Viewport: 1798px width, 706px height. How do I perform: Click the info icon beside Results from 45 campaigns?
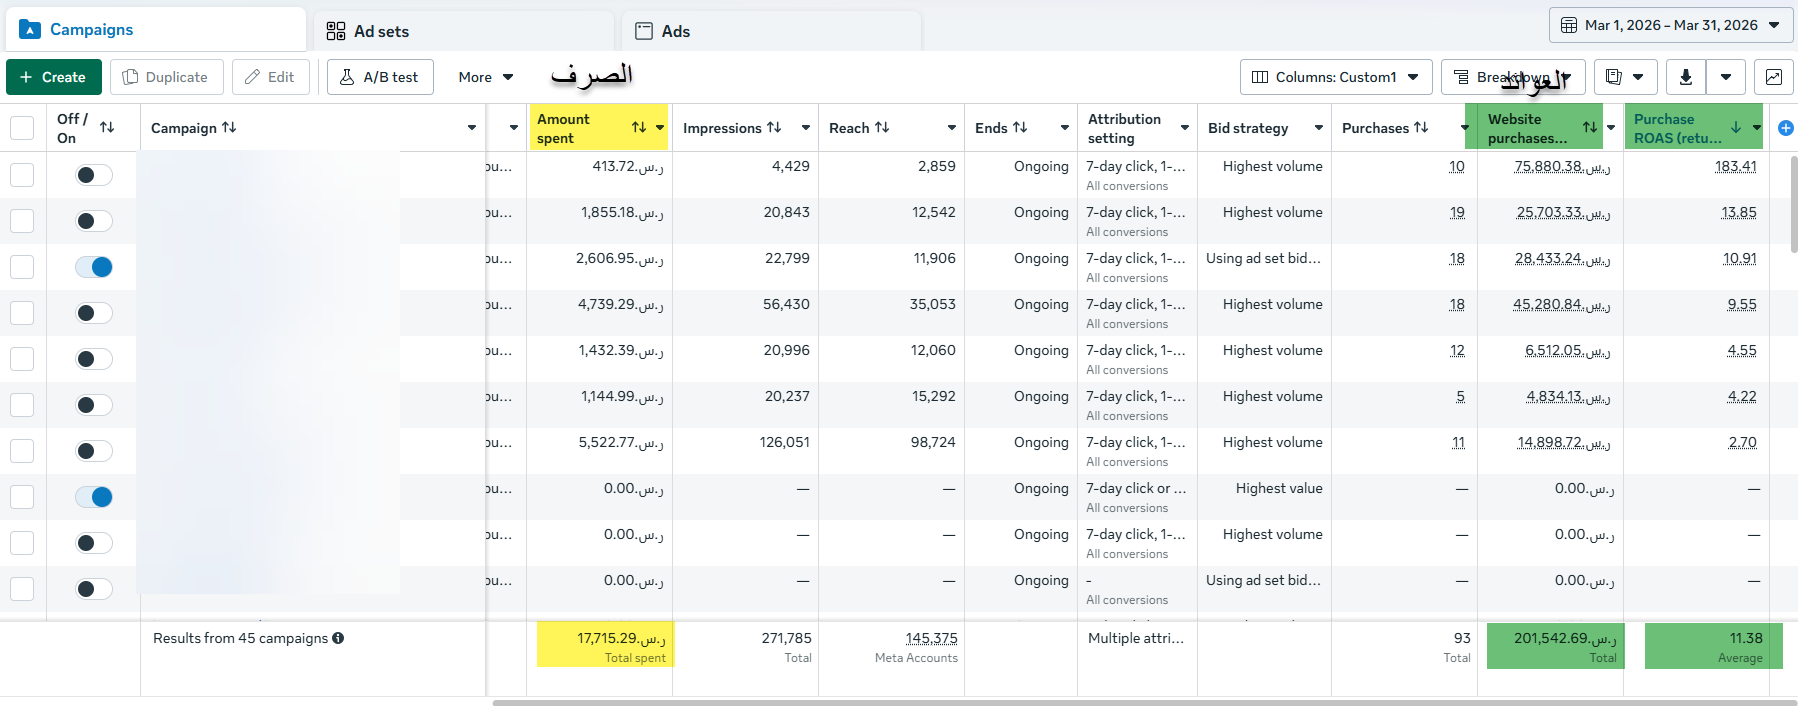(x=338, y=638)
